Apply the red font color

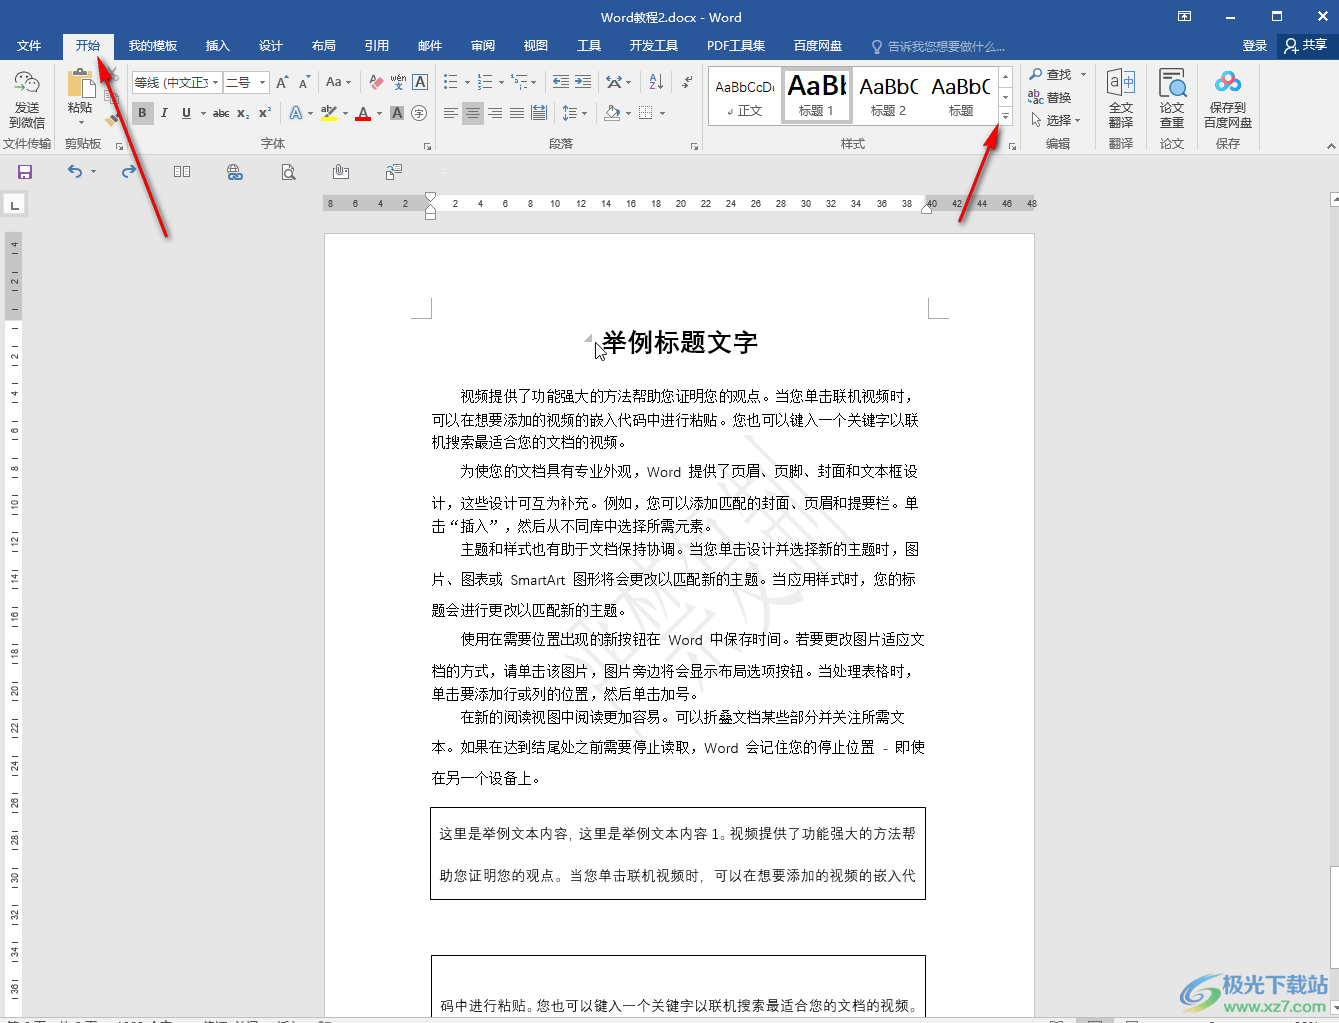363,113
